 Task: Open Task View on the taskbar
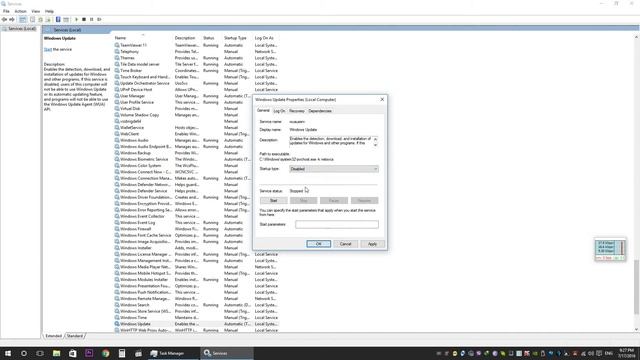tap(40, 353)
